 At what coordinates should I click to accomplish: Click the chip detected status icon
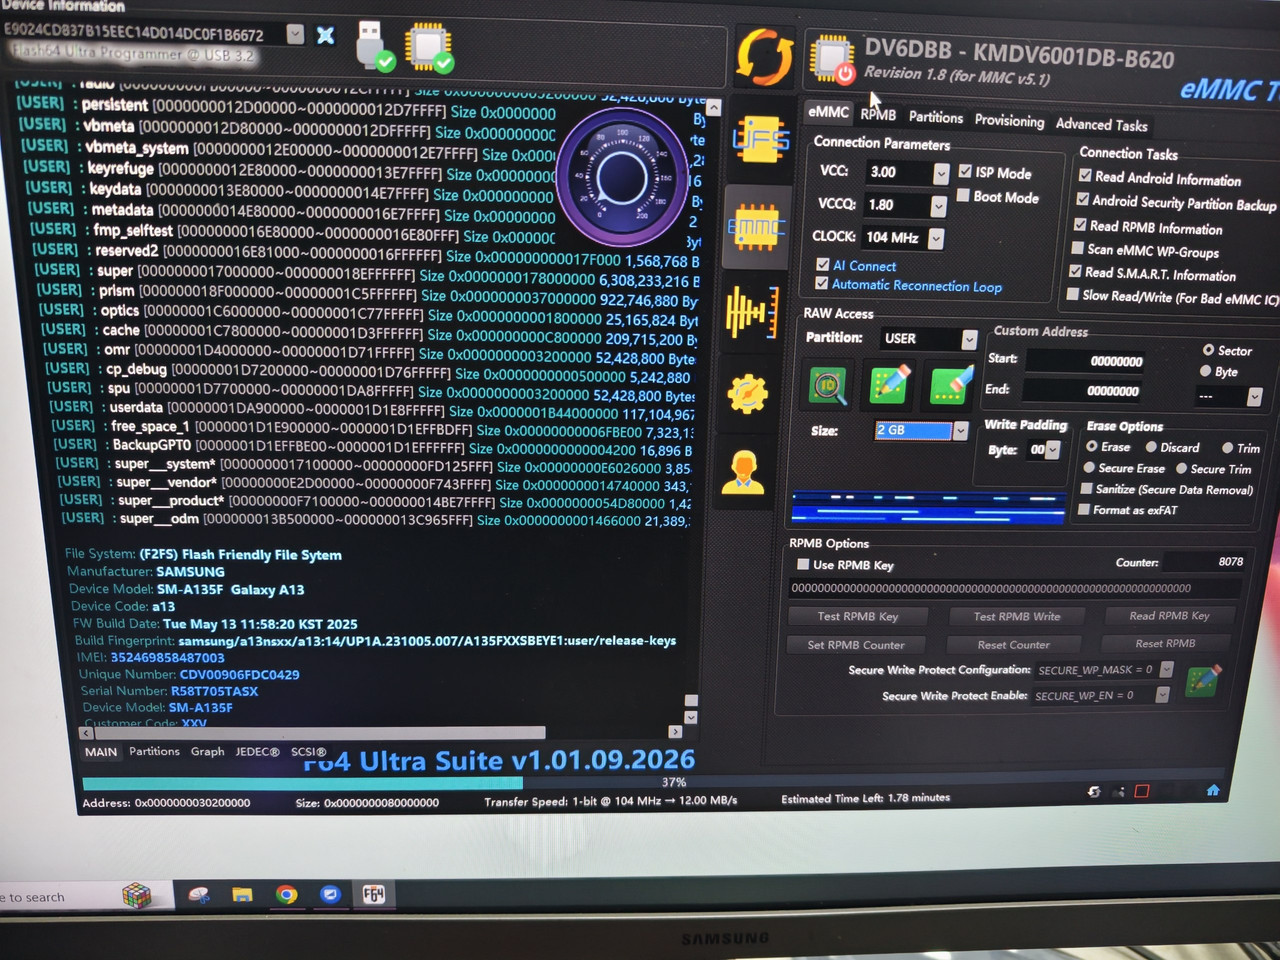pos(430,48)
